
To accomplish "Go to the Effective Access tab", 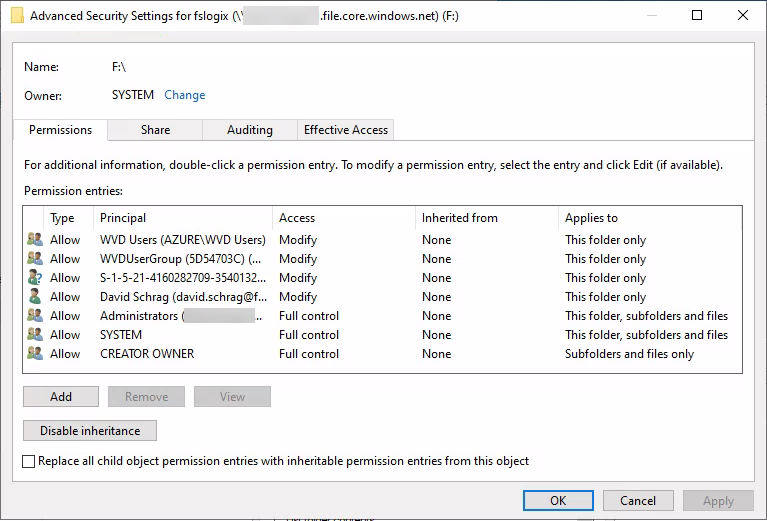I will pos(346,130).
